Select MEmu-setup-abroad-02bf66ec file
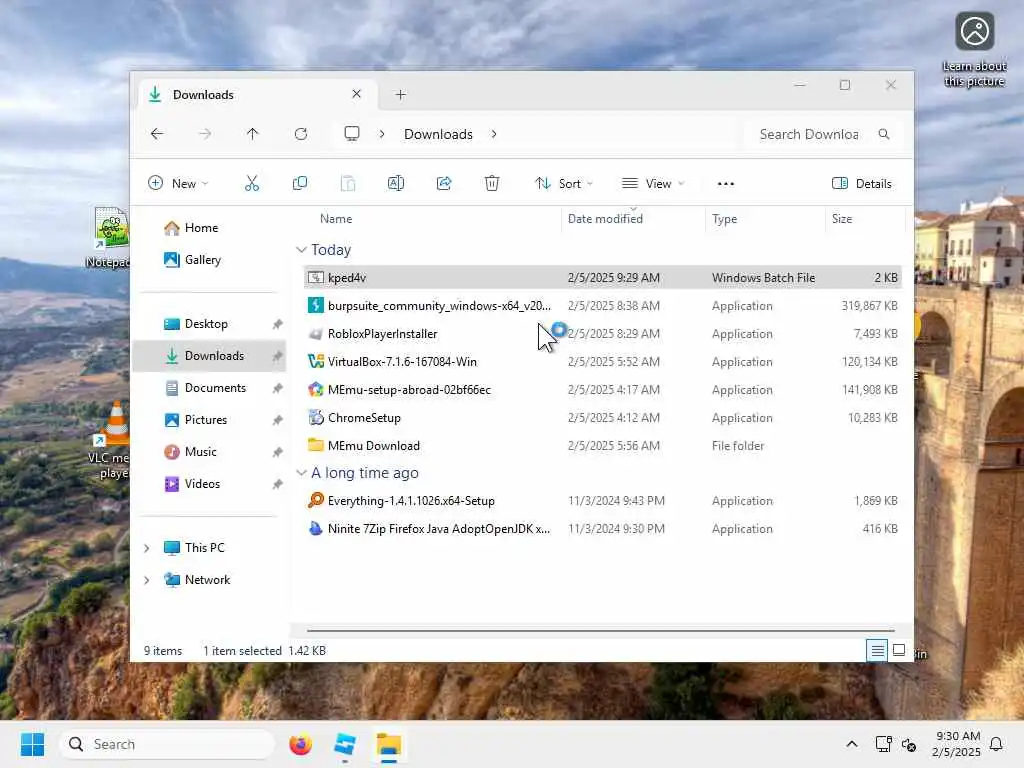Image resolution: width=1024 pixels, height=768 pixels. pyautogui.click(x=602, y=390)
